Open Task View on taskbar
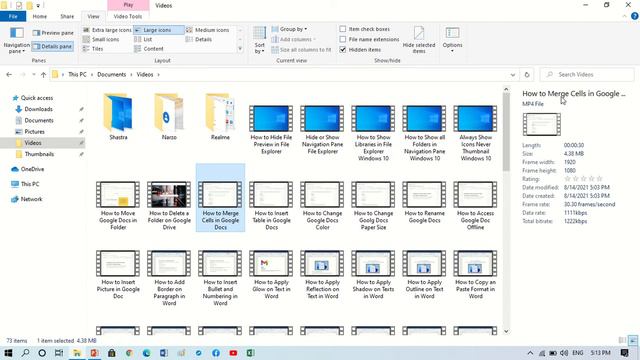The width and height of the screenshot is (640, 360). [59, 353]
